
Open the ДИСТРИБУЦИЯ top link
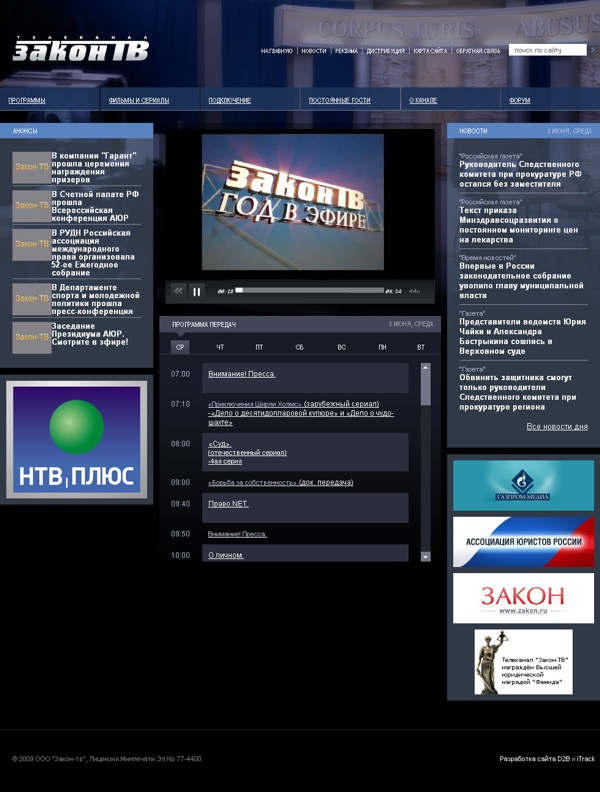[385, 51]
